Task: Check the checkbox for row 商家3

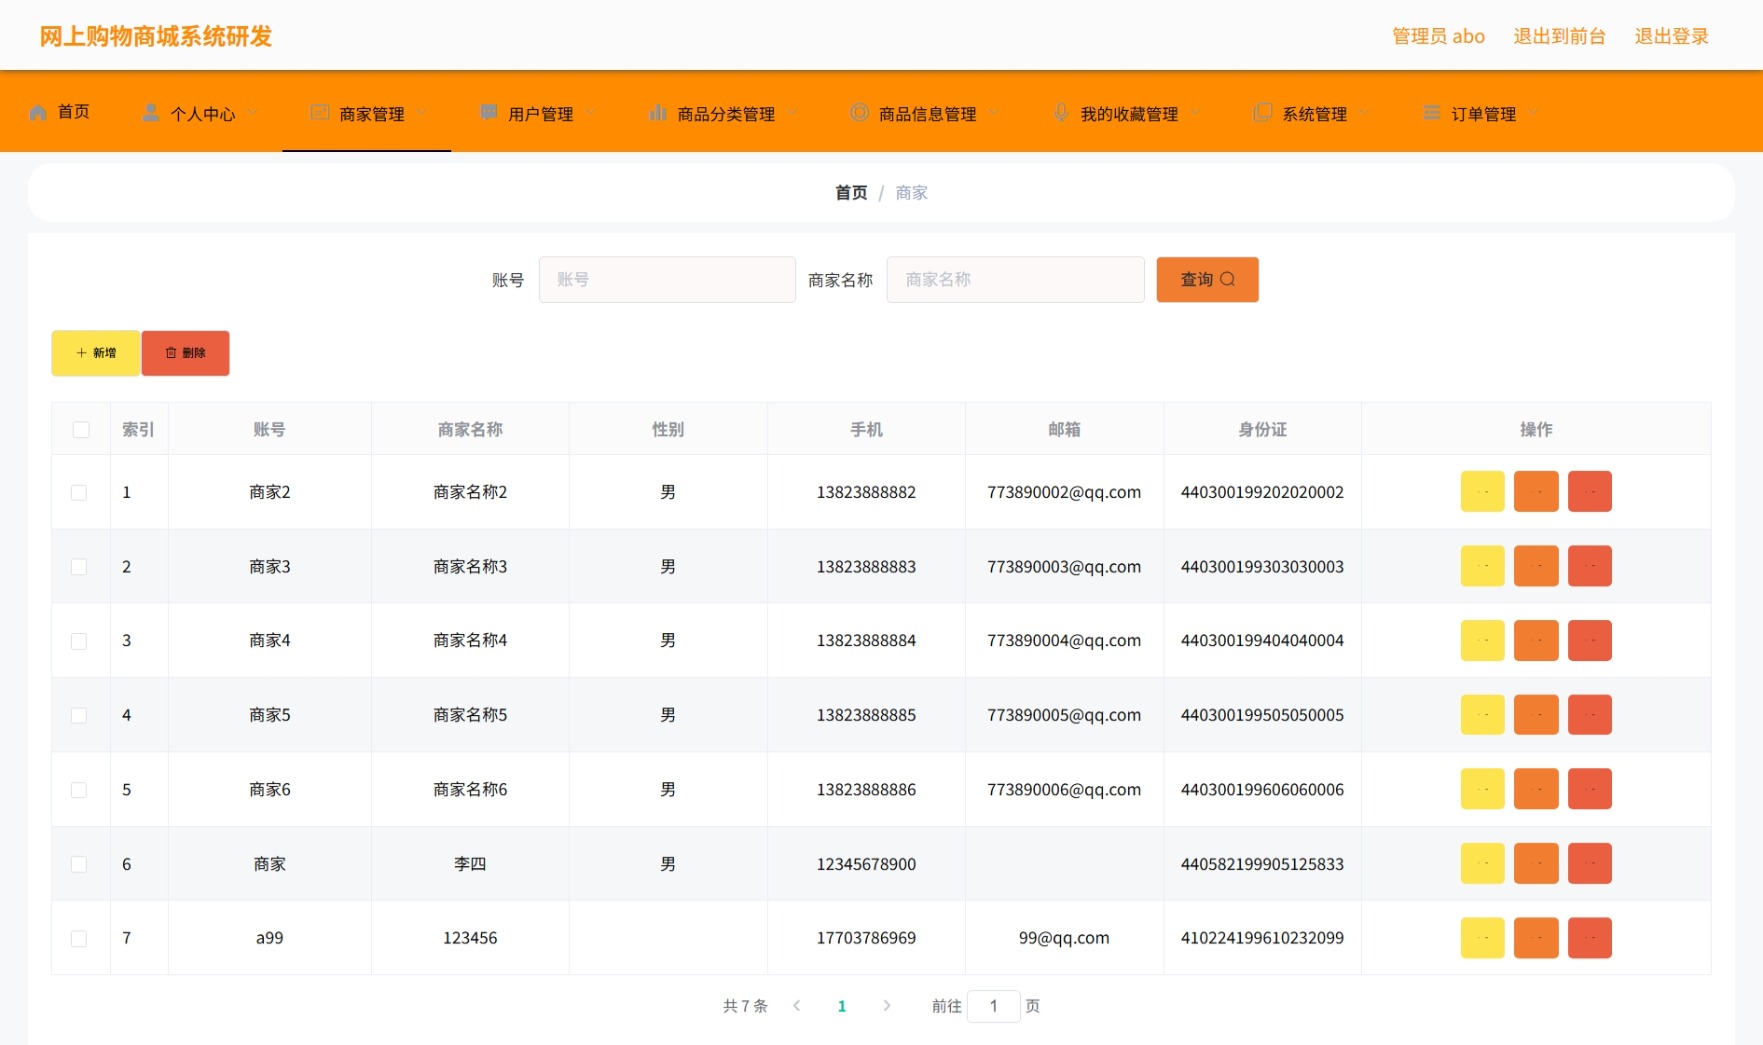Action: pos(79,566)
